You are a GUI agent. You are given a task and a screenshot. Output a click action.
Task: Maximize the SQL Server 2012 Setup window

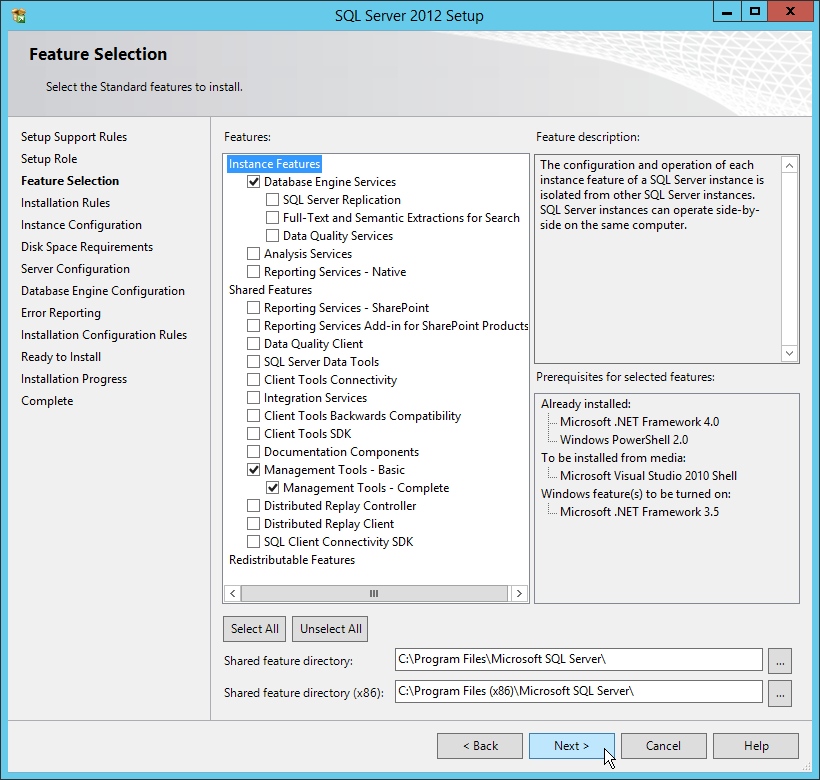(x=755, y=12)
